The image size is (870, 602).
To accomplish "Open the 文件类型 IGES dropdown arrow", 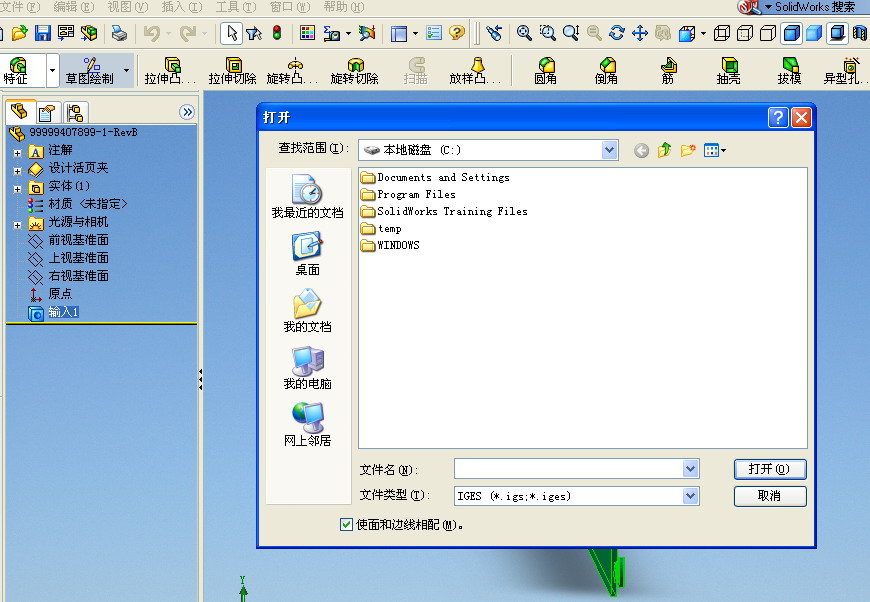I will [690, 495].
